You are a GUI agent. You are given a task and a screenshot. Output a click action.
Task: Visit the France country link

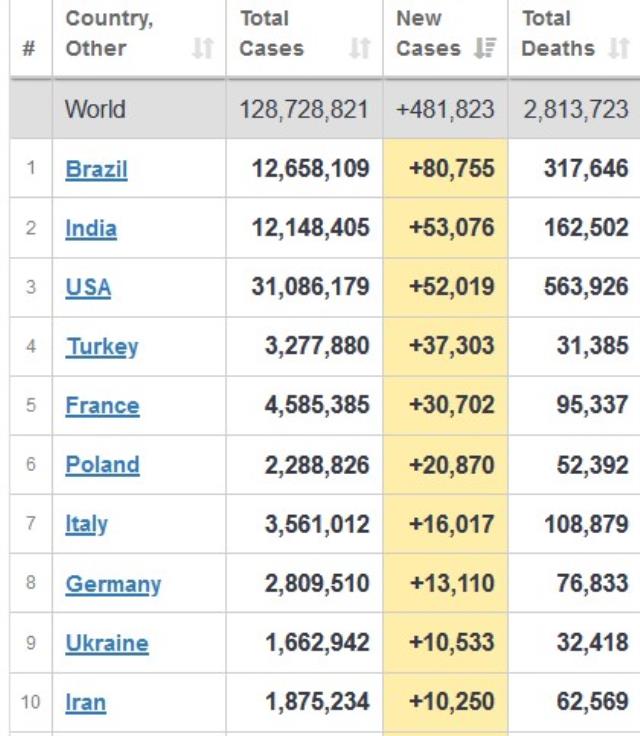[x=102, y=406]
